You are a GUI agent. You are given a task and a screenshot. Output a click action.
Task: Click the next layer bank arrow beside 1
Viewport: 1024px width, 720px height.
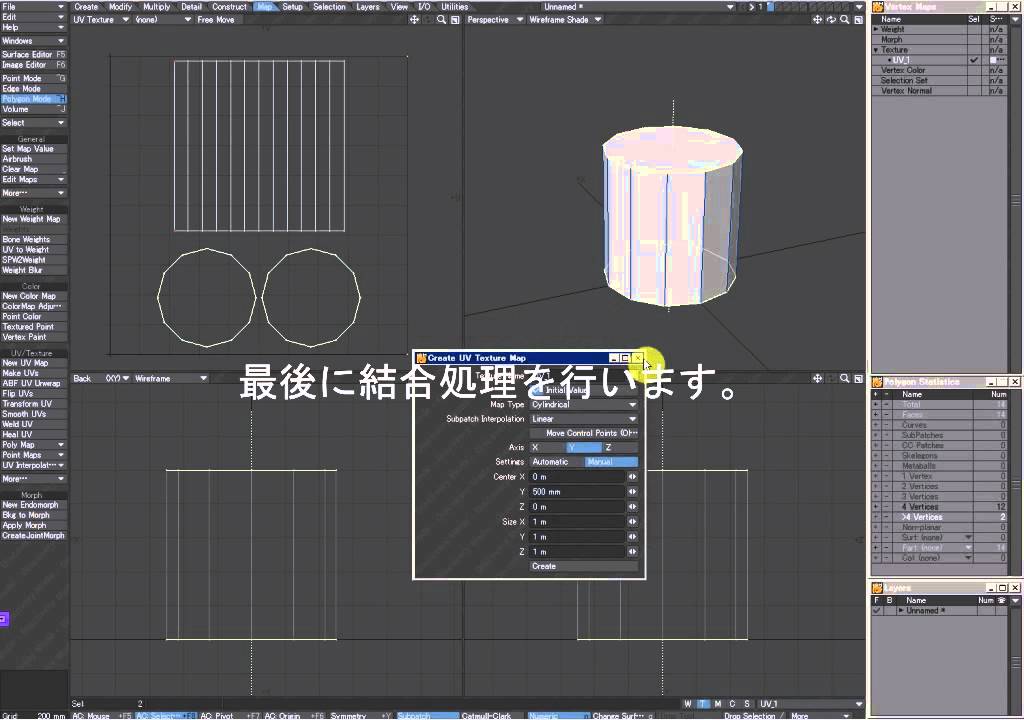point(752,7)
